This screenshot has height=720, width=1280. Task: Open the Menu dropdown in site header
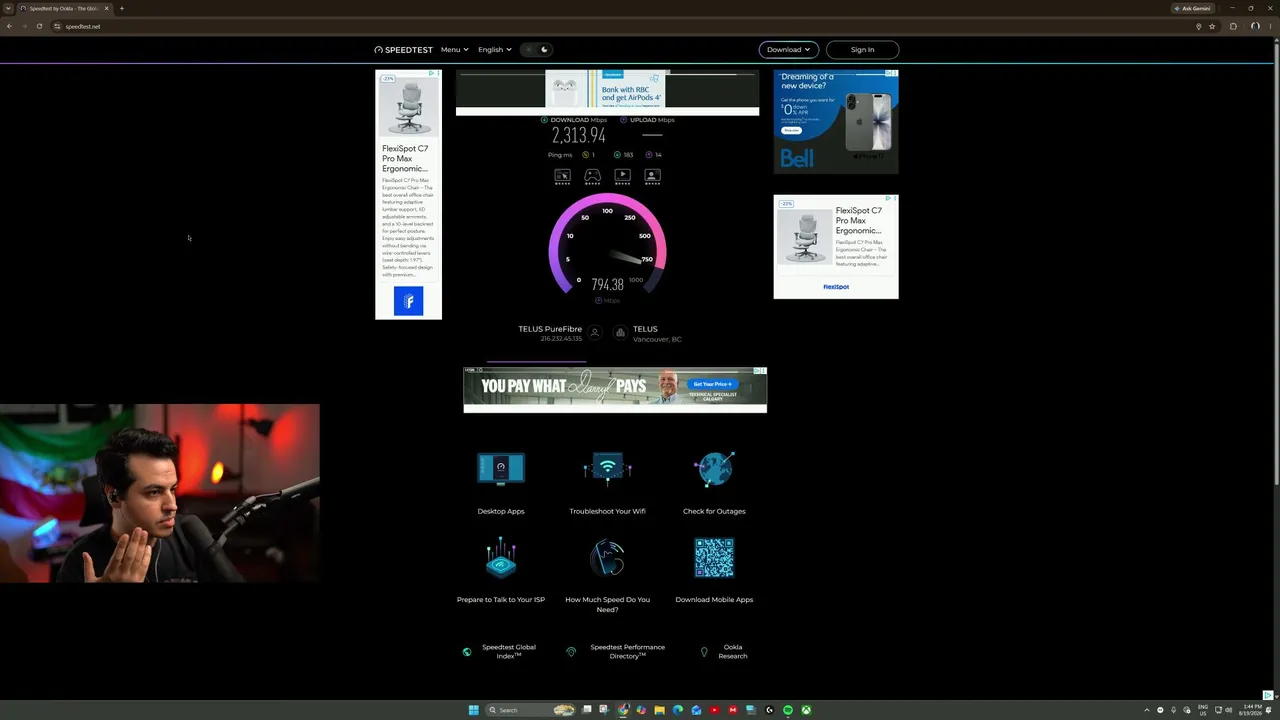pyautogui.click(x=454, y=50)
